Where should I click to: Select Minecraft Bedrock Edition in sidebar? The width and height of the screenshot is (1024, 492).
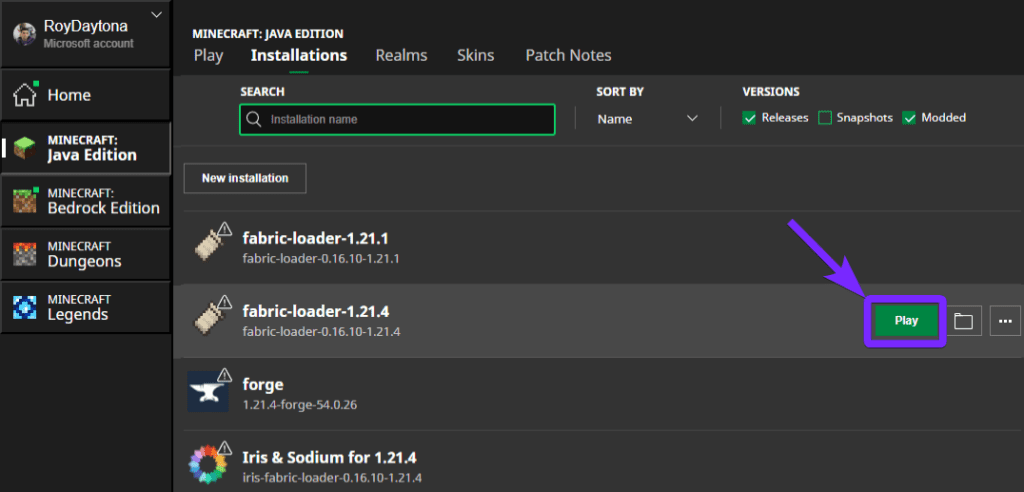click(x=86, y=202)
